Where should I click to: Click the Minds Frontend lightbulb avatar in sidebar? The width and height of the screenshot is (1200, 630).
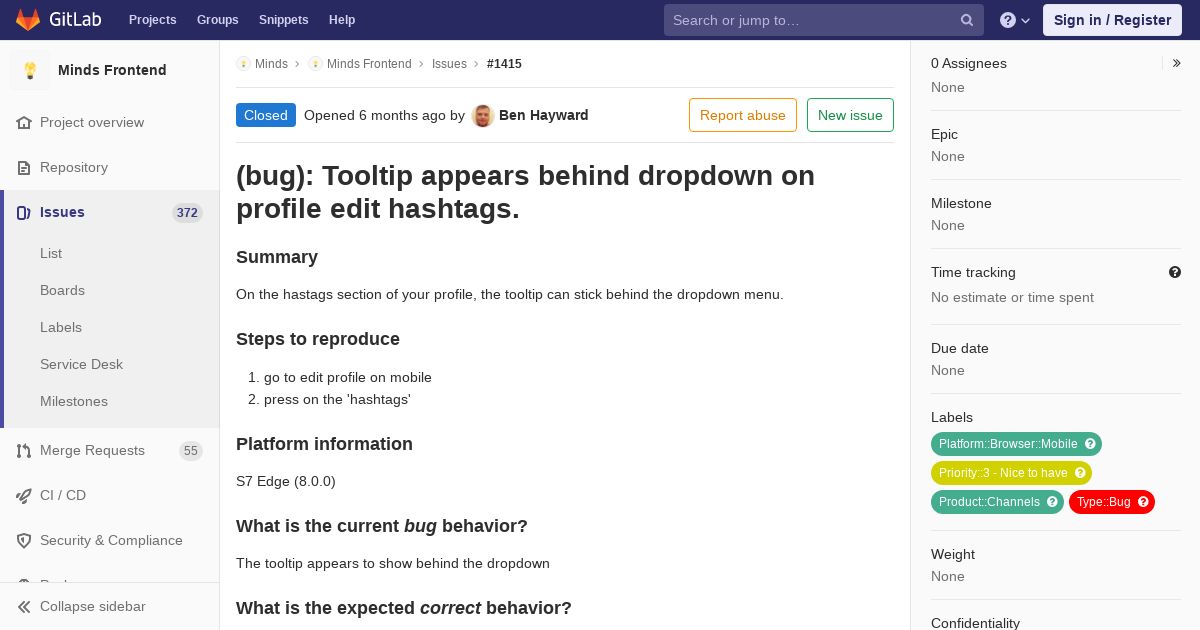[x=30, y=70]
